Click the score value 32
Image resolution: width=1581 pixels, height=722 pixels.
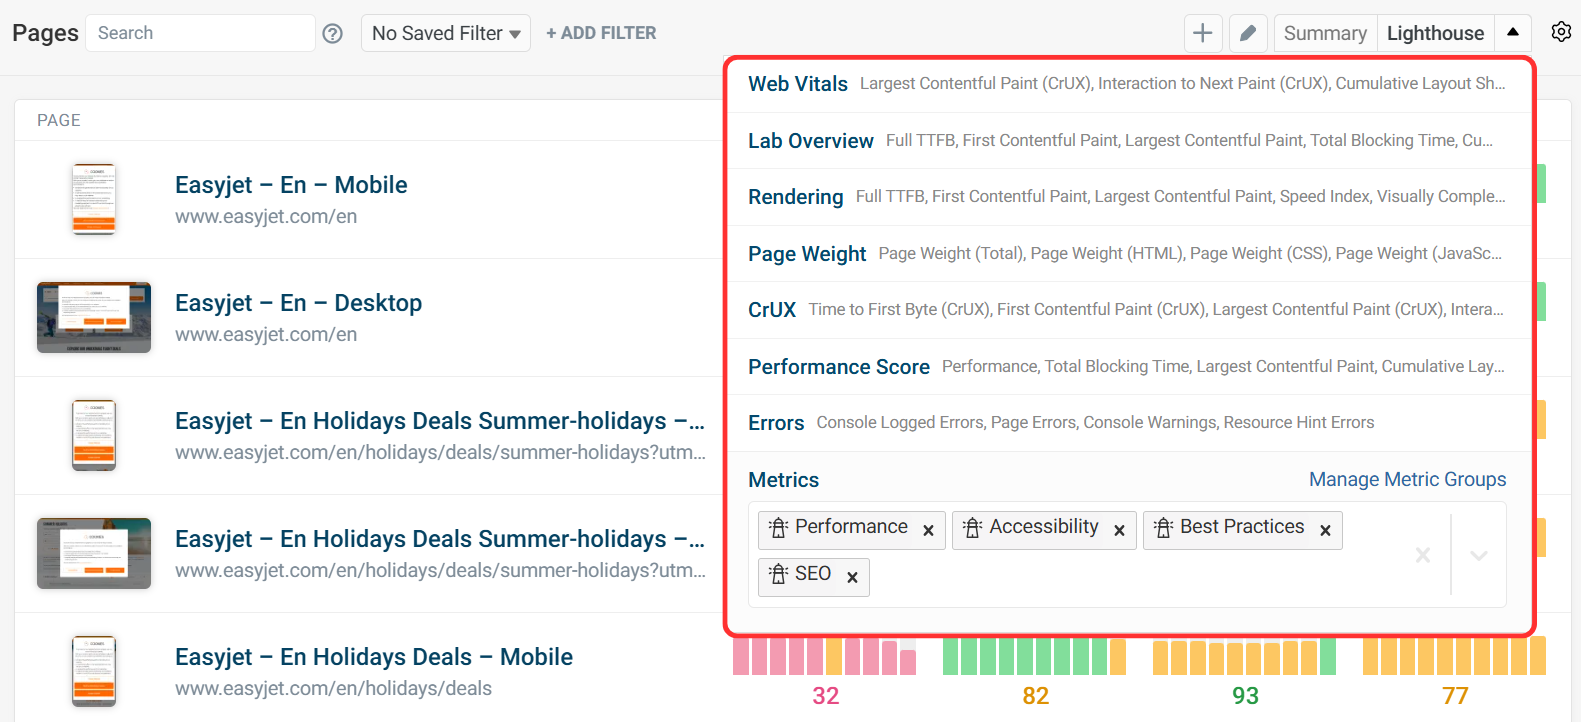[826, 696]
